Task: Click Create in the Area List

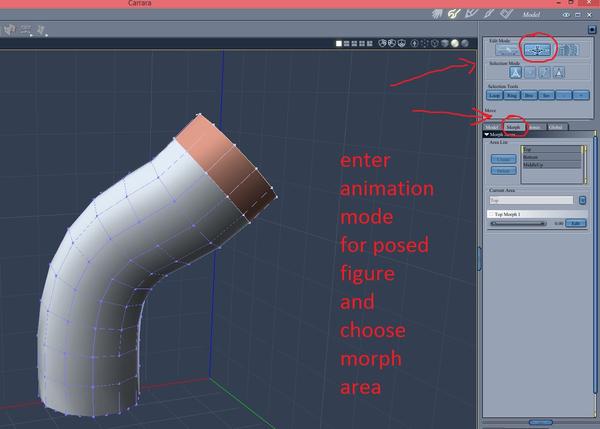Action: [504, 159]
